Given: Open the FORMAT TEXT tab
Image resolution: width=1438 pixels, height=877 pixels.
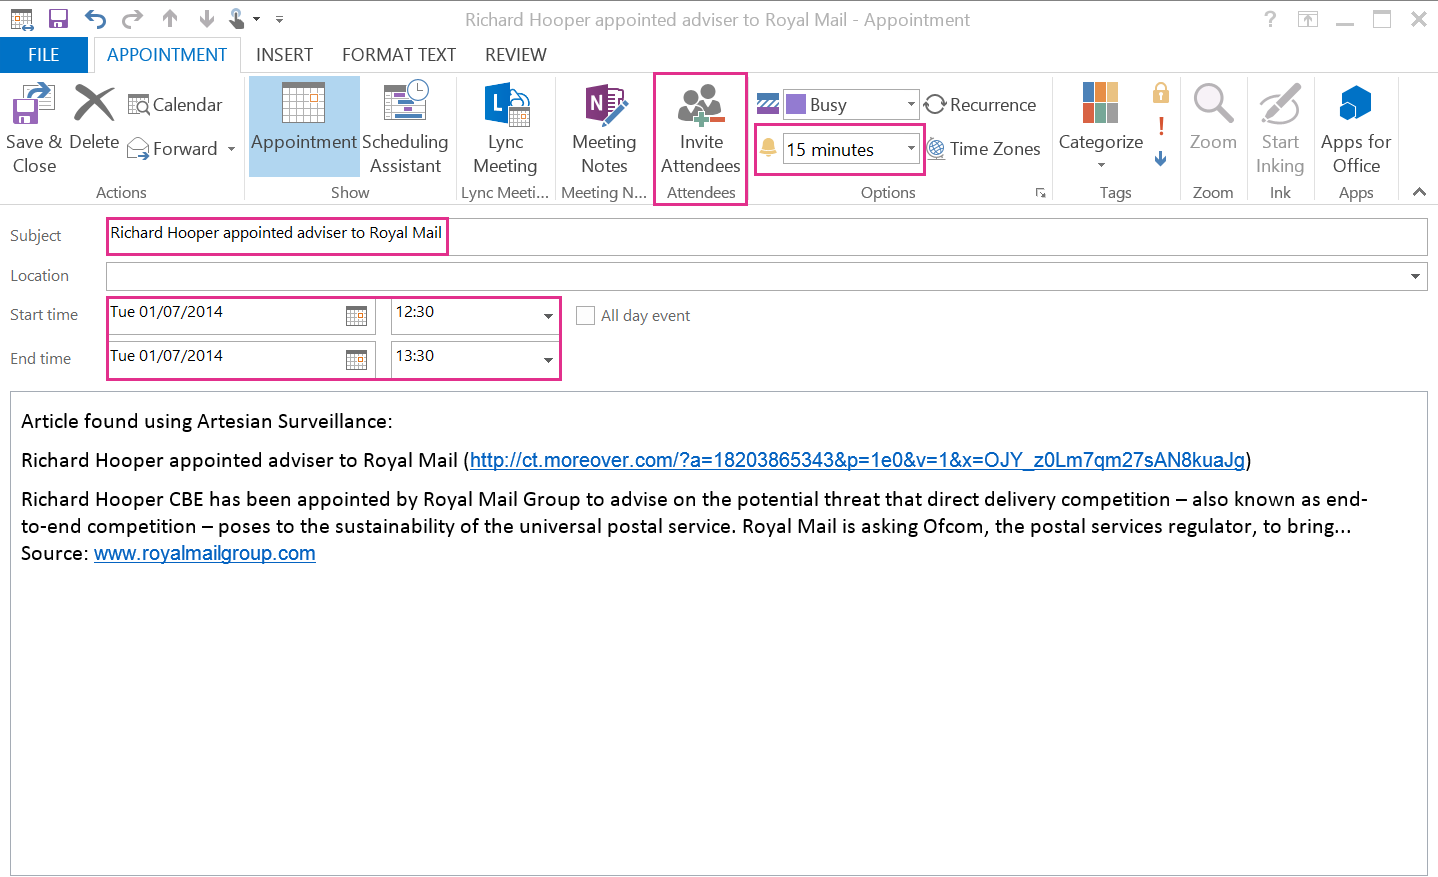Looking at the screenshot, I should [399, 55].
